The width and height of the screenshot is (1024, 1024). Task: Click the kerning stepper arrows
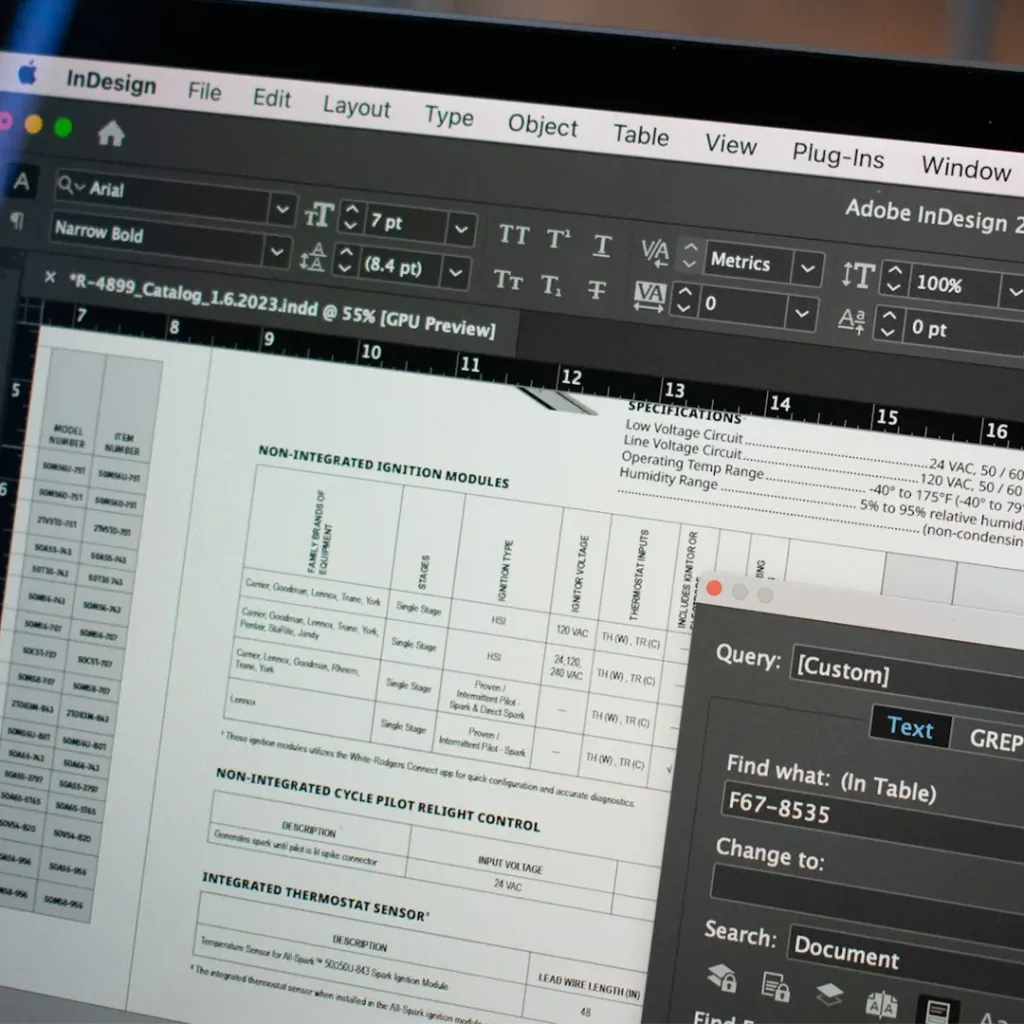coord(690,255)
